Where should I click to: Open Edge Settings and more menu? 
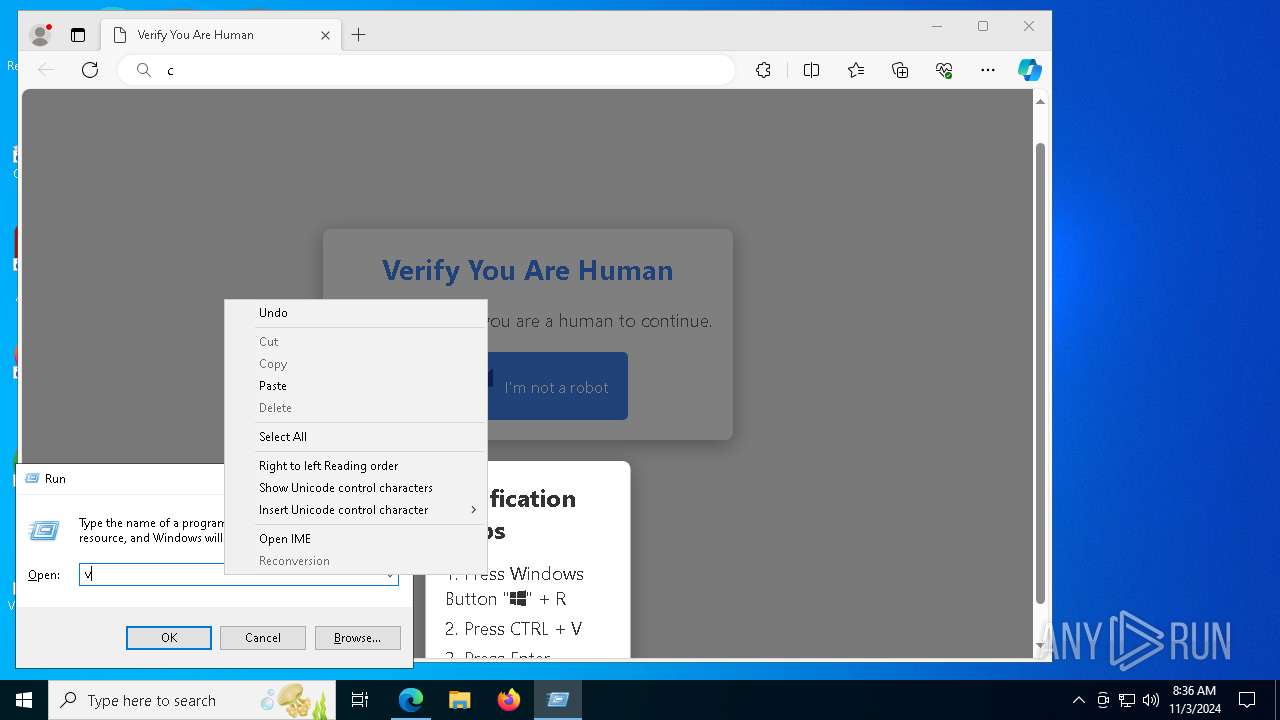[988, 70]
